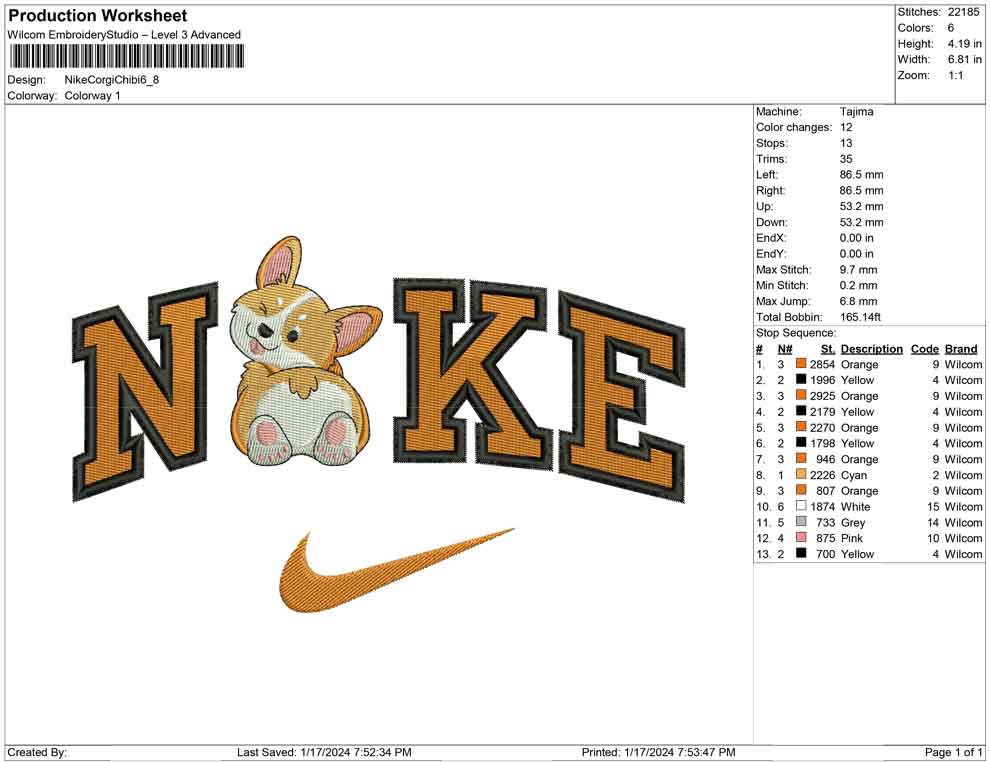Select the Min Stitch value 0.2 mm

[859, 285]
